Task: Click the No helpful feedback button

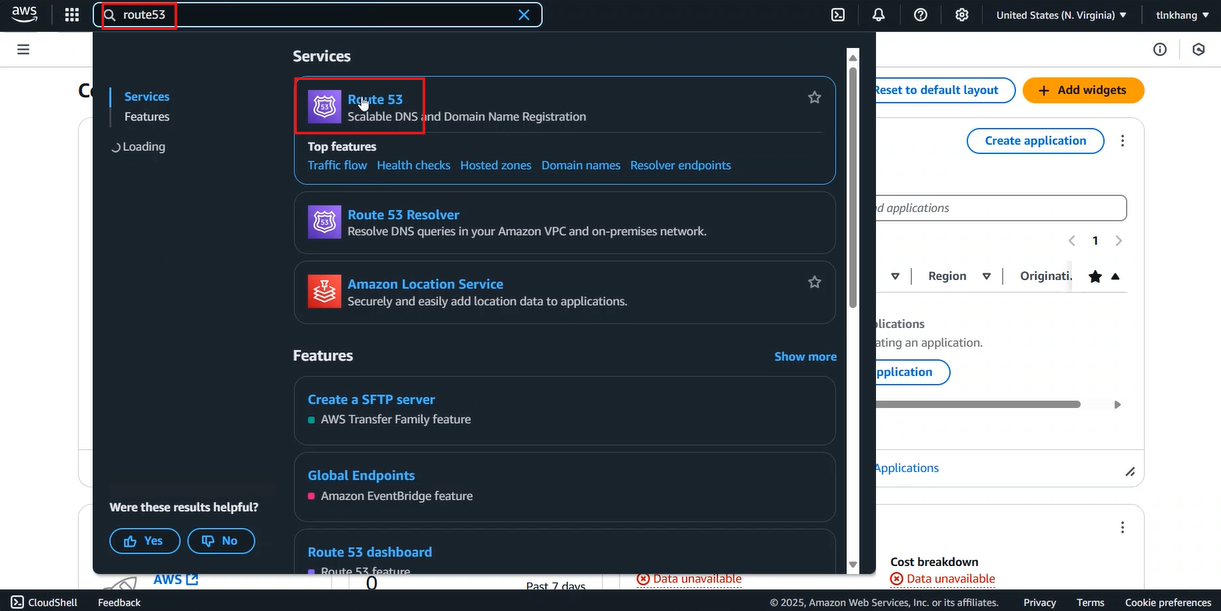Action: (221, 541)
